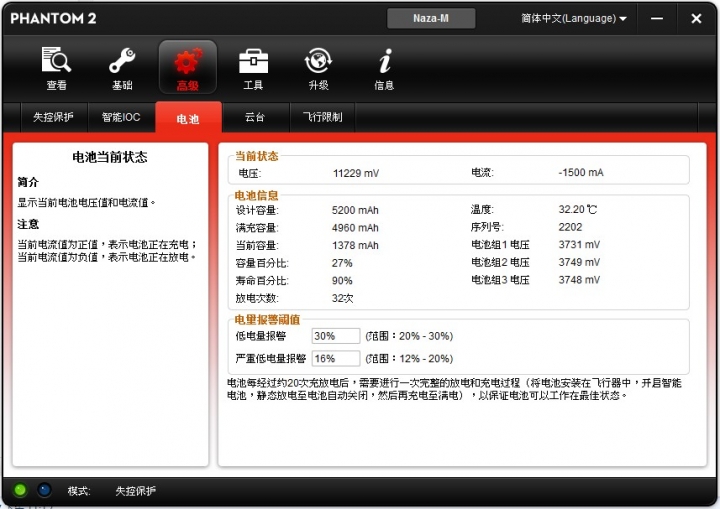This screenshot has width=720, height=509.
Task: Click the blue status indicator light
Action: (x=44, y=490)
